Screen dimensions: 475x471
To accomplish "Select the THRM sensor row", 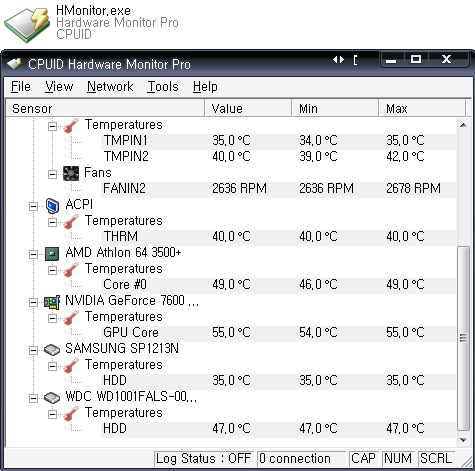I will tap(278, 237).
